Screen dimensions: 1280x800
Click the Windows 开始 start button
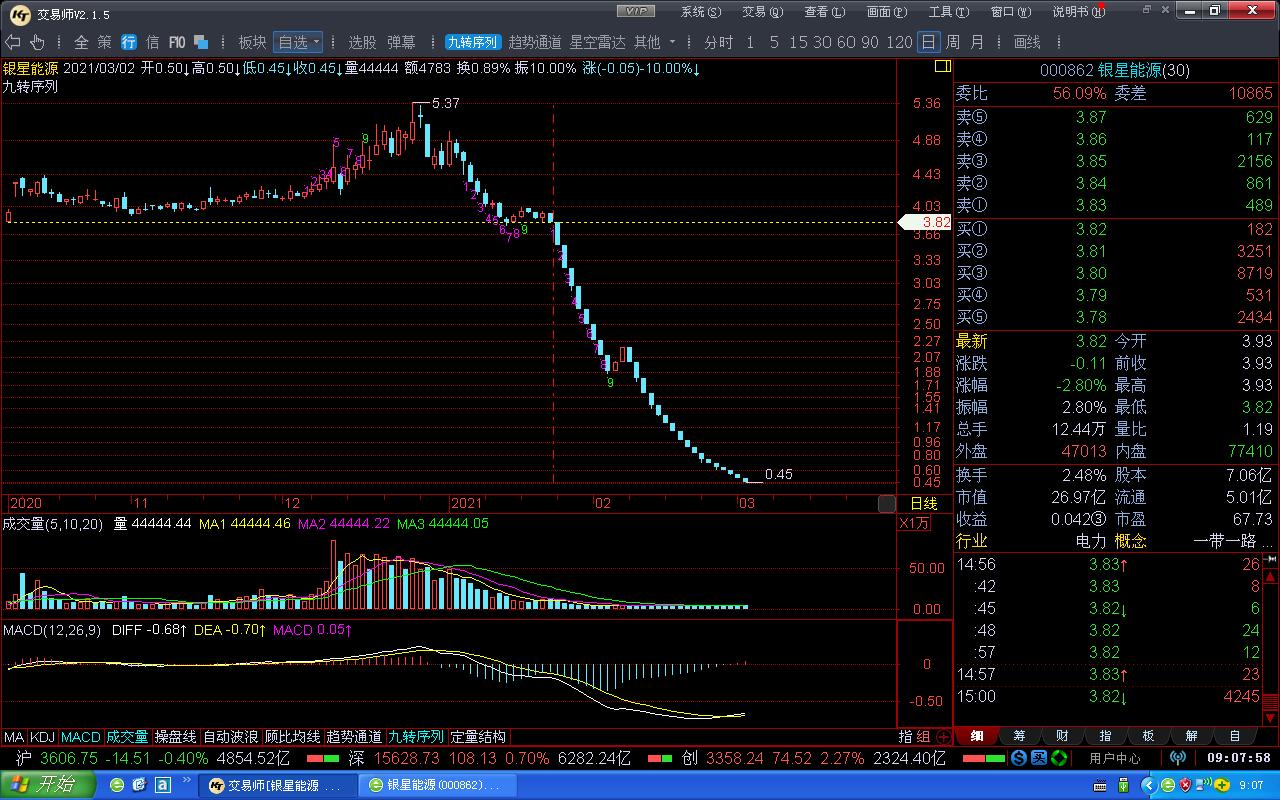click(x=48, y=785)
